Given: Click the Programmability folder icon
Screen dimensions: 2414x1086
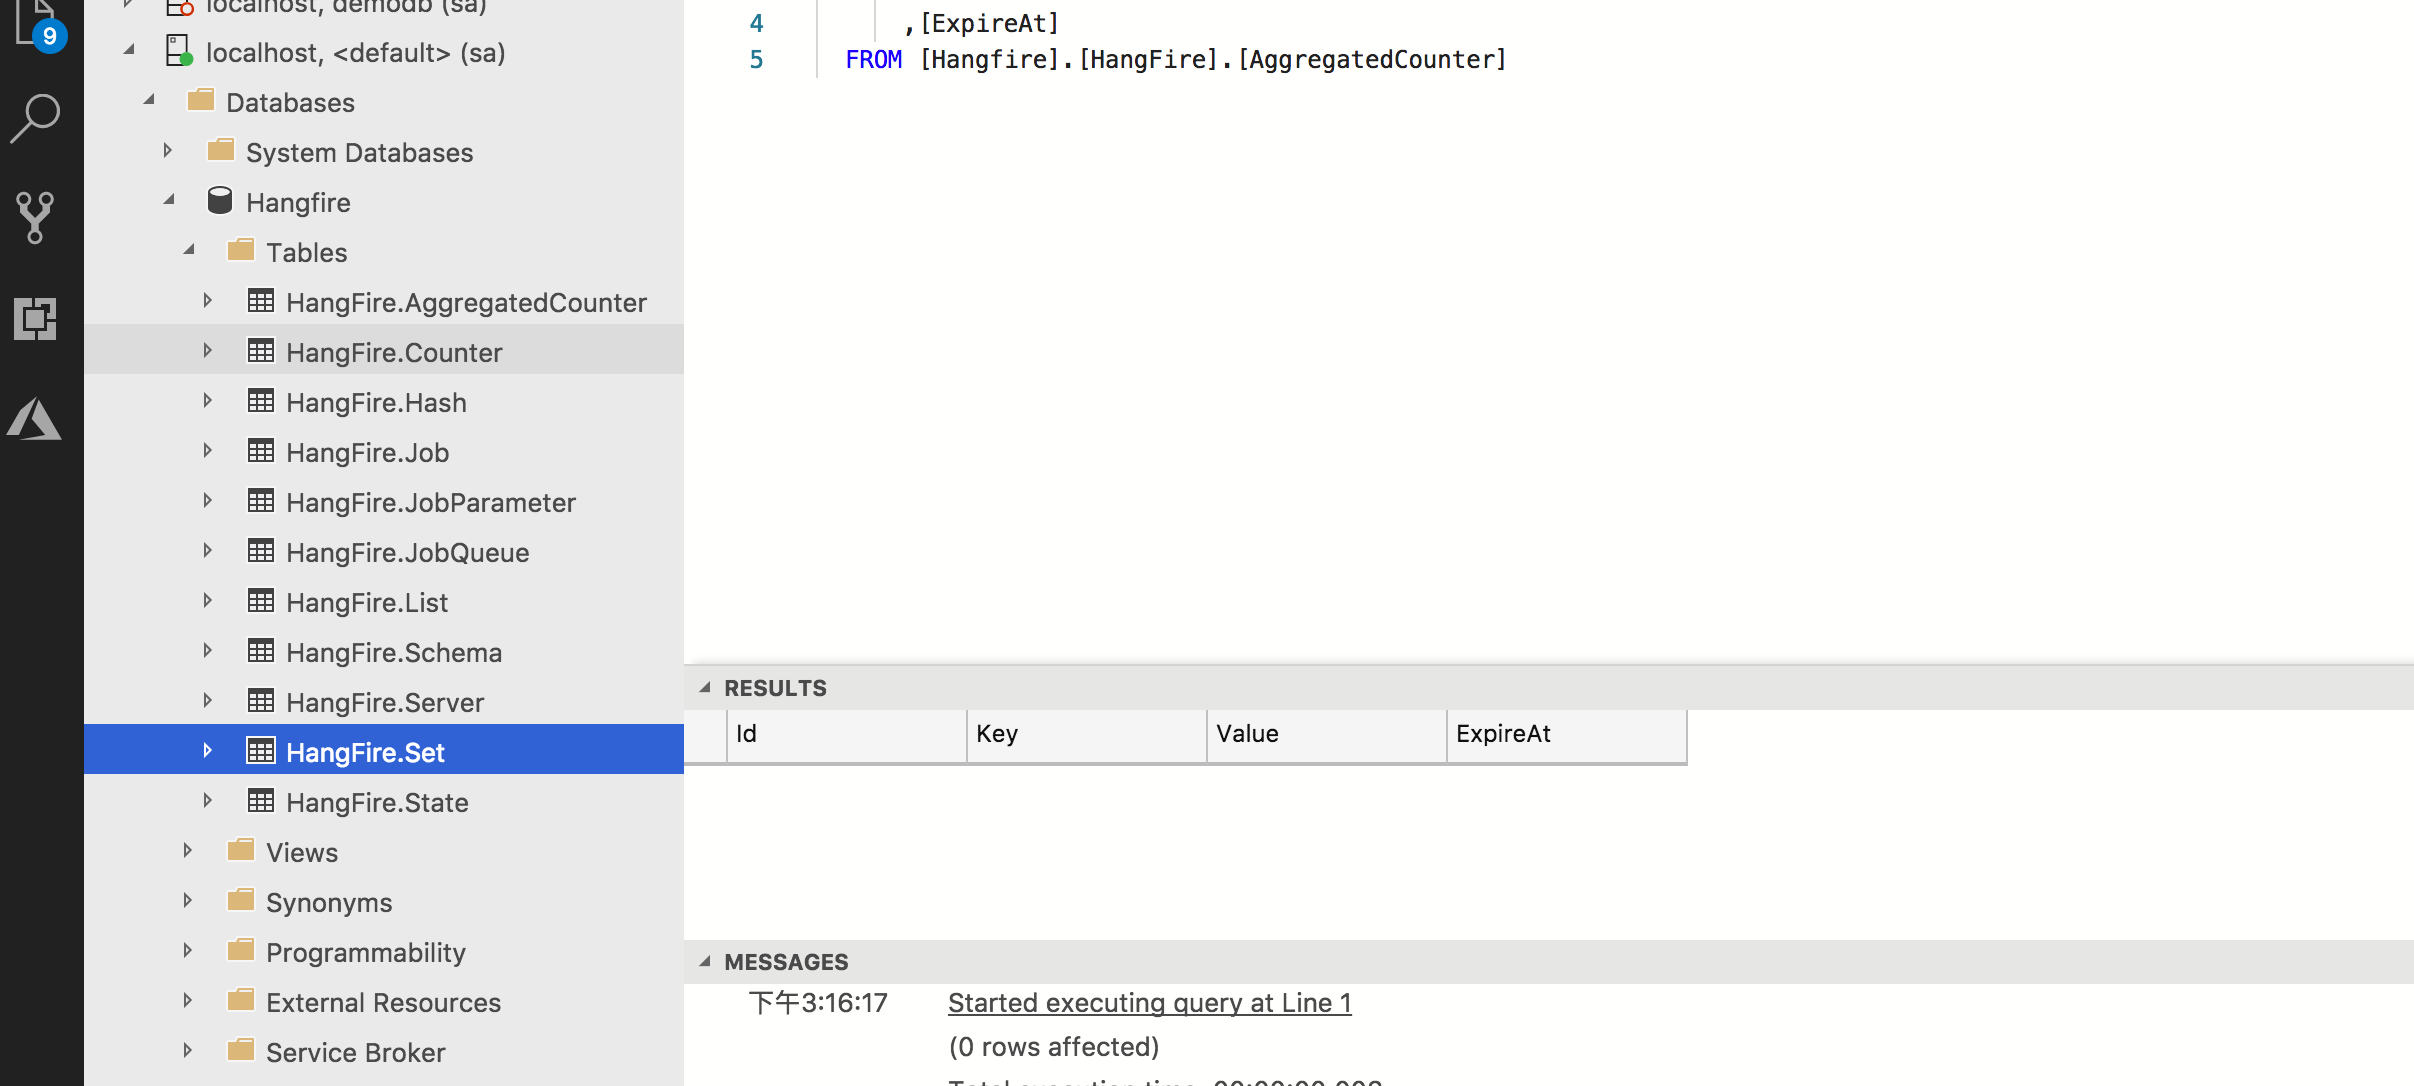Looking at the screenshot, I should 241,950.
